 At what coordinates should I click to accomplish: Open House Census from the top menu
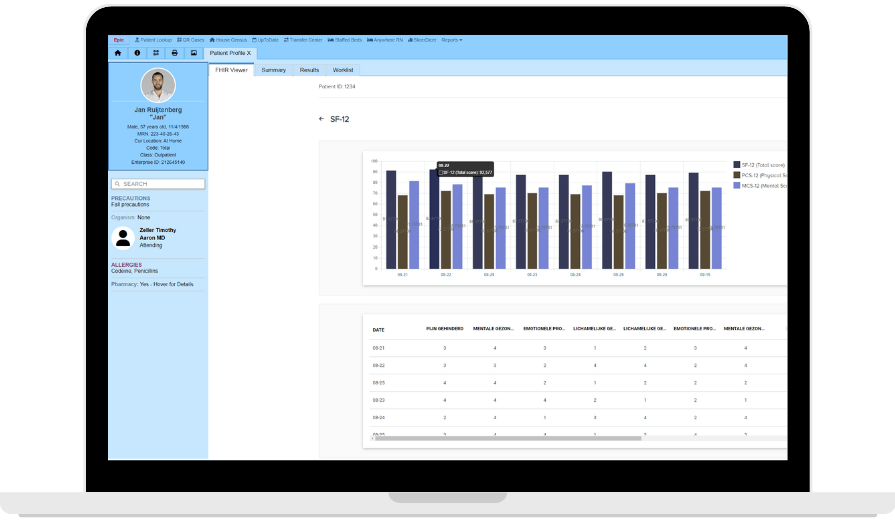tap(229, 40)
